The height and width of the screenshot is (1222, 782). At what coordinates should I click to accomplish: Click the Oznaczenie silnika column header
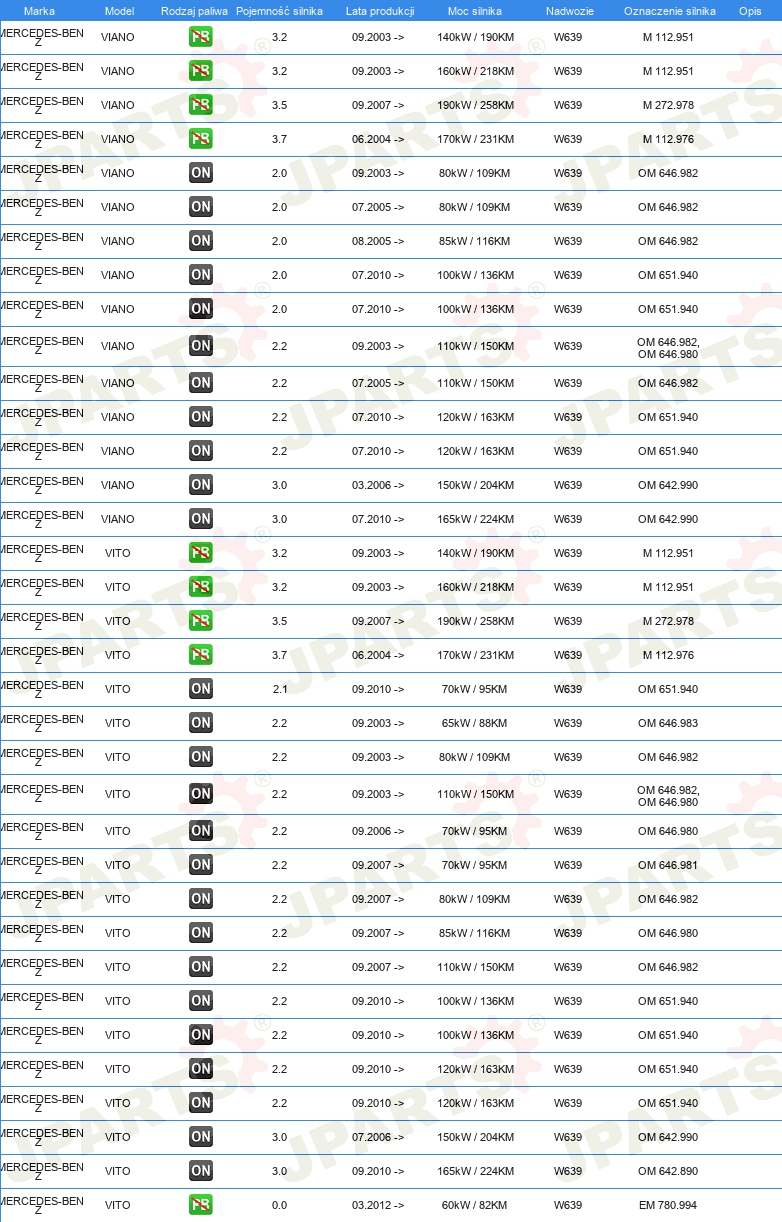click(x=670, y=11)
